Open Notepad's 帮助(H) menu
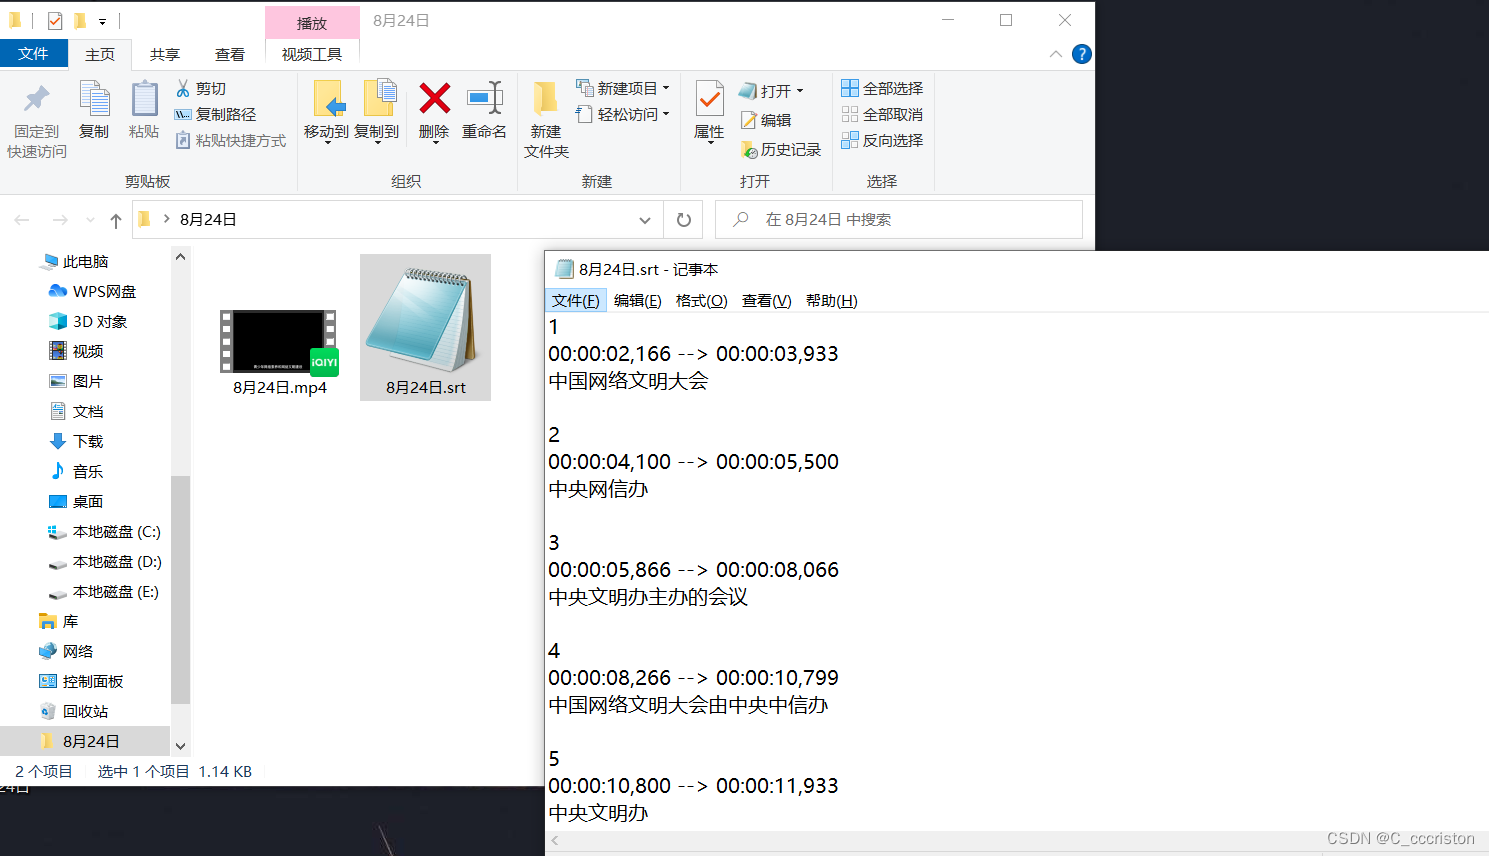 832,301
